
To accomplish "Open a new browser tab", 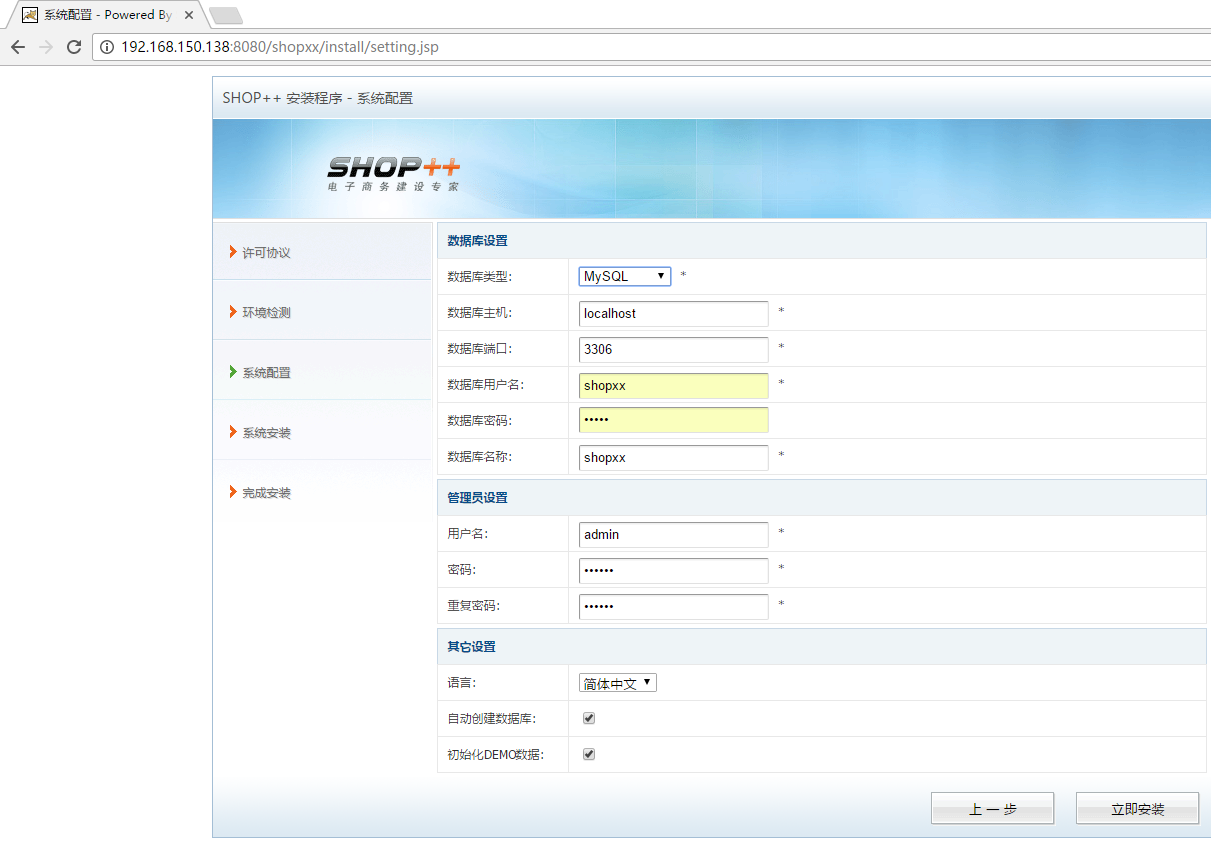I will 226,15.
